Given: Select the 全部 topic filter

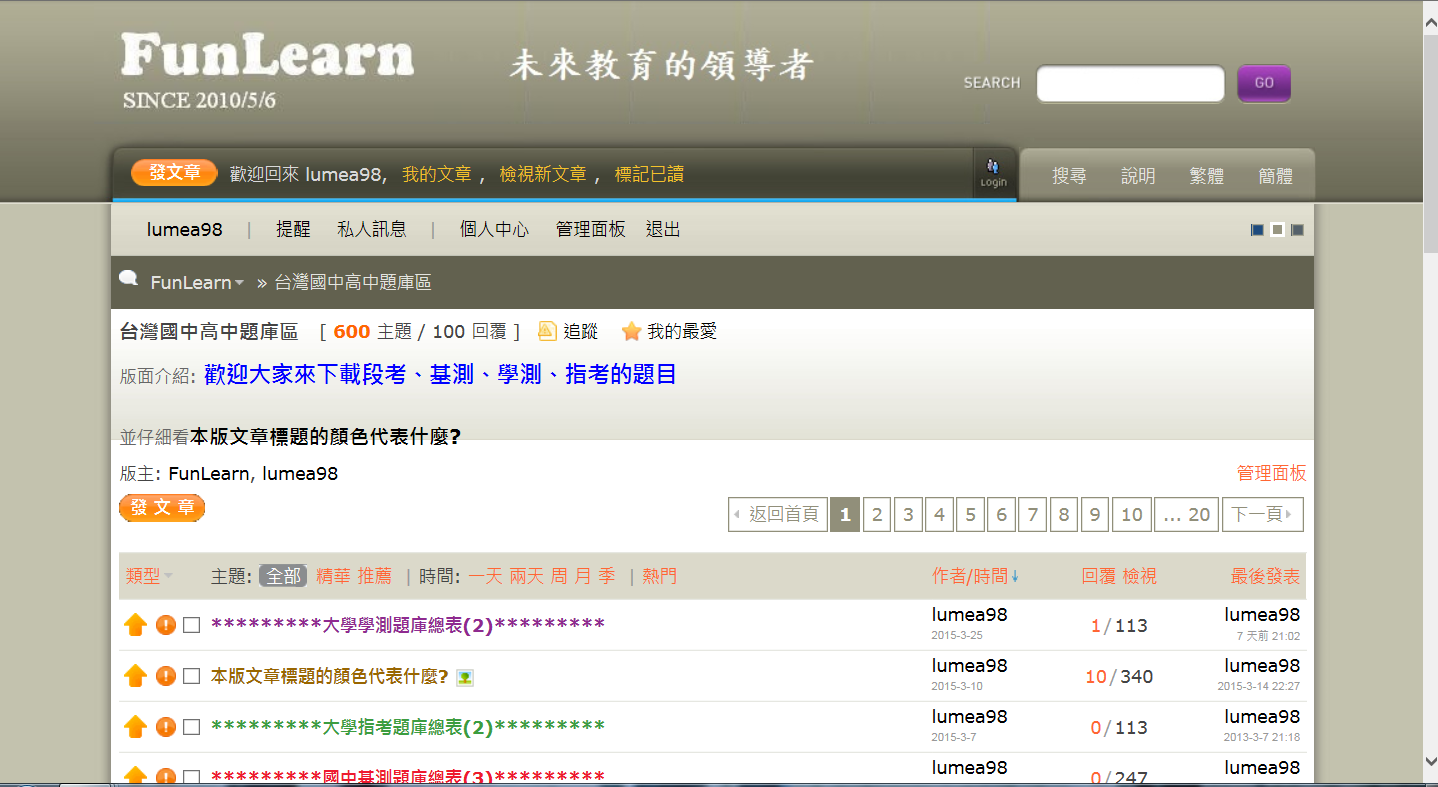Looking at the screenshot, I should click(x=284, y=576).
